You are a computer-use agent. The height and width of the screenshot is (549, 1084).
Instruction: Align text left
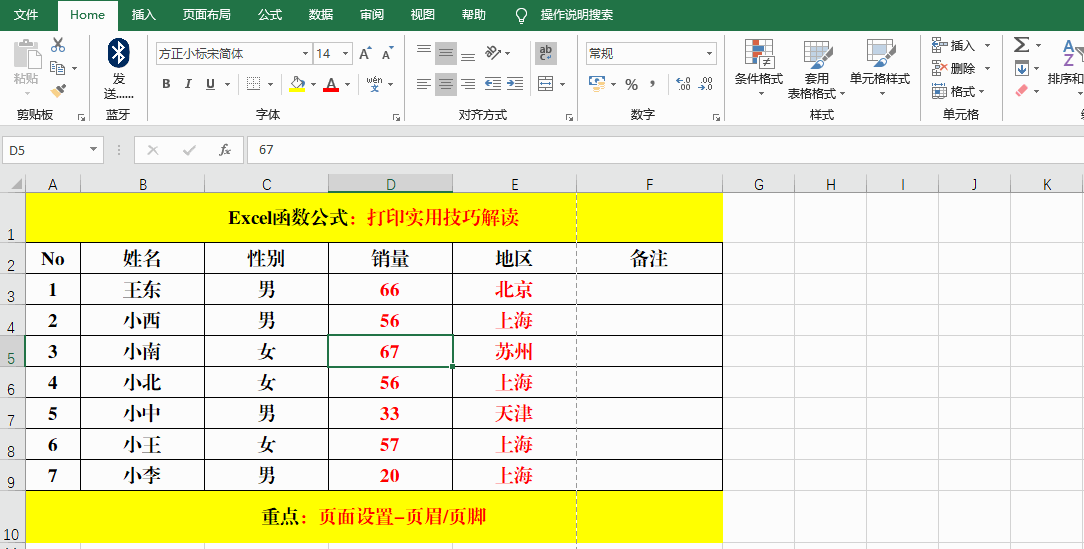coord(424,84)
